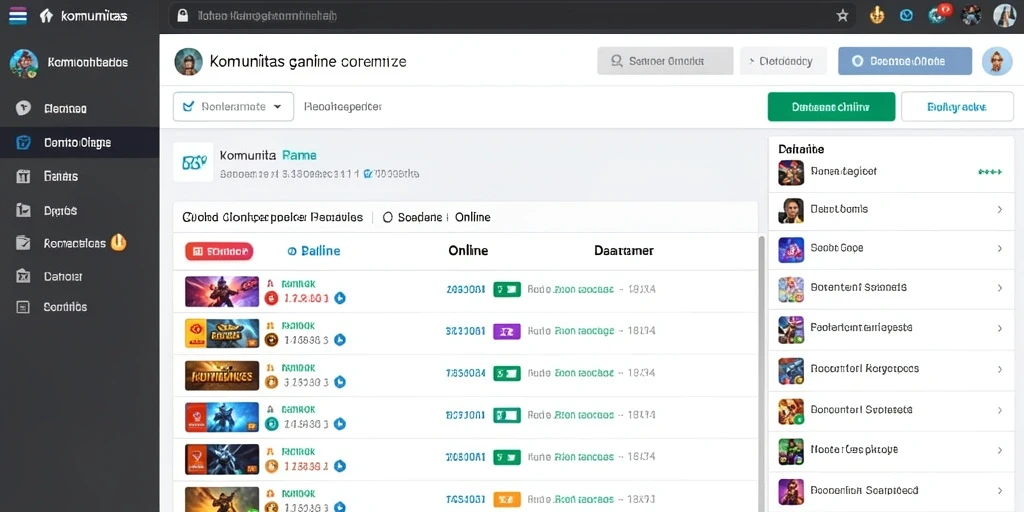Focus the search field with the magnifier
Viewport: 1024px width, 512px height.
[665, 61]
